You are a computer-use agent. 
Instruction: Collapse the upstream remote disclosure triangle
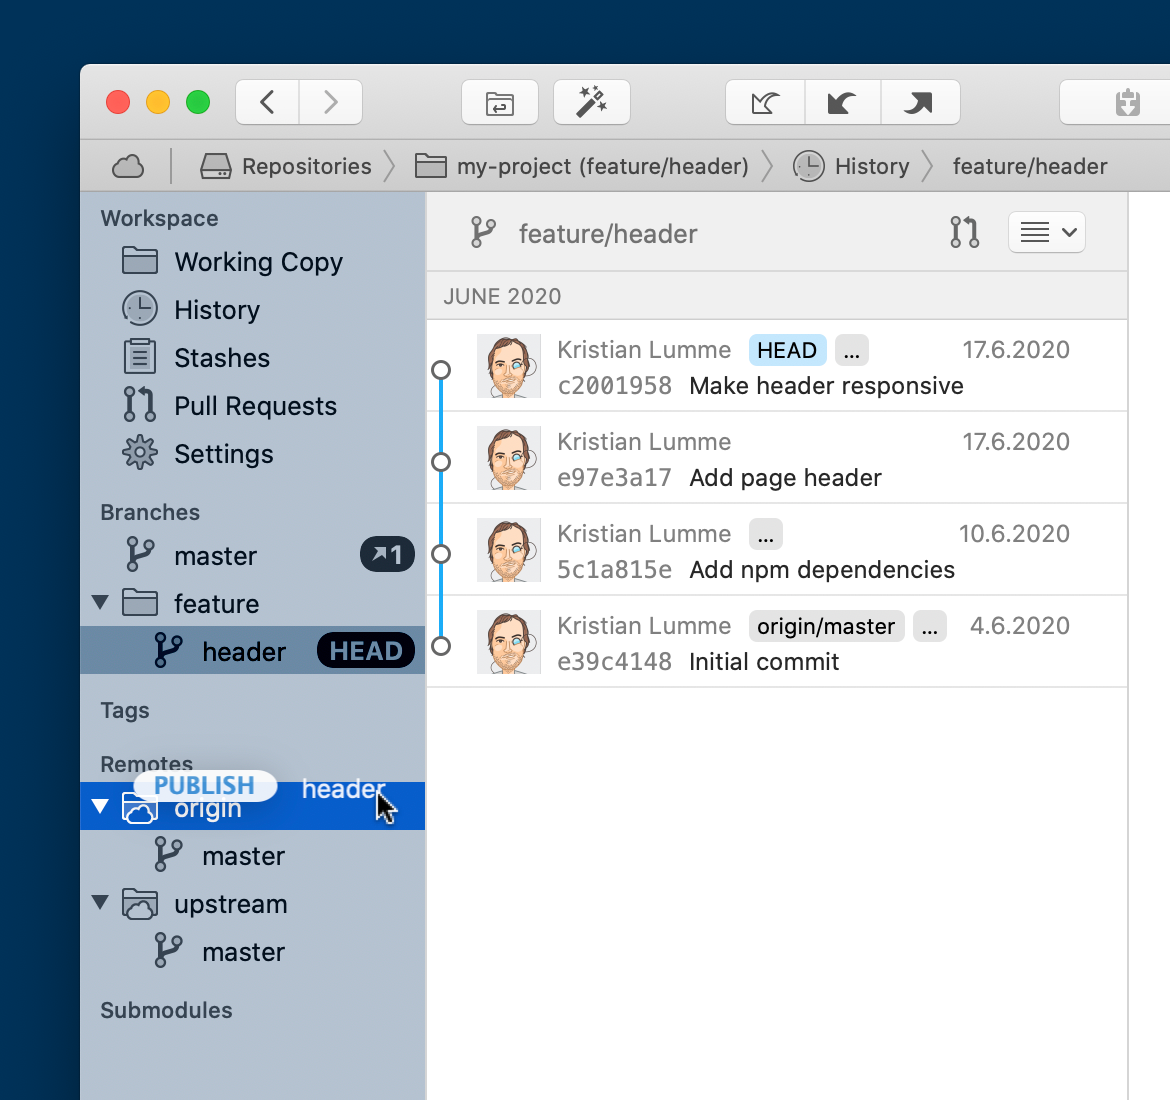[x=99, y=902]
